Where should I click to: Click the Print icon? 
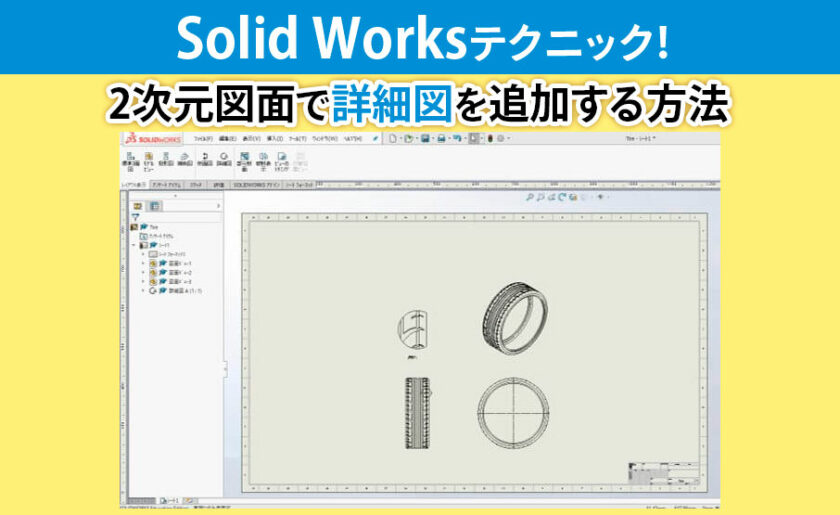coord(441,139)
